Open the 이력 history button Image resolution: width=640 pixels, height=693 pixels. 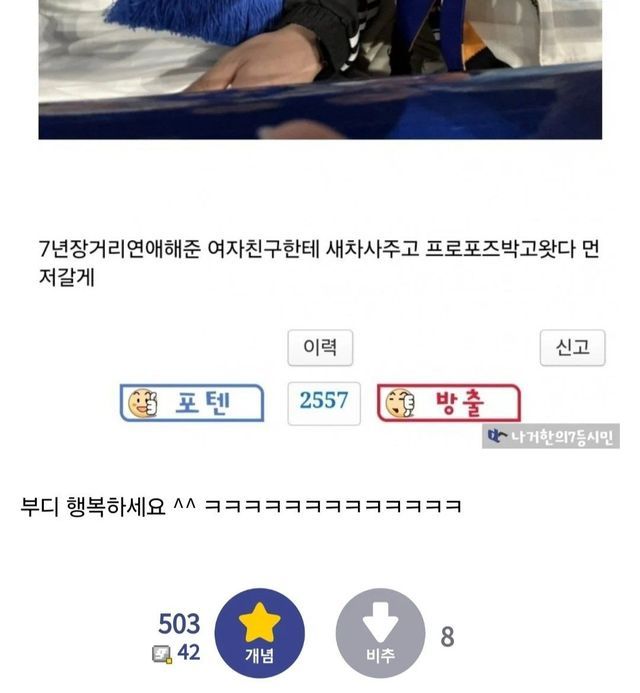(320, 347)
